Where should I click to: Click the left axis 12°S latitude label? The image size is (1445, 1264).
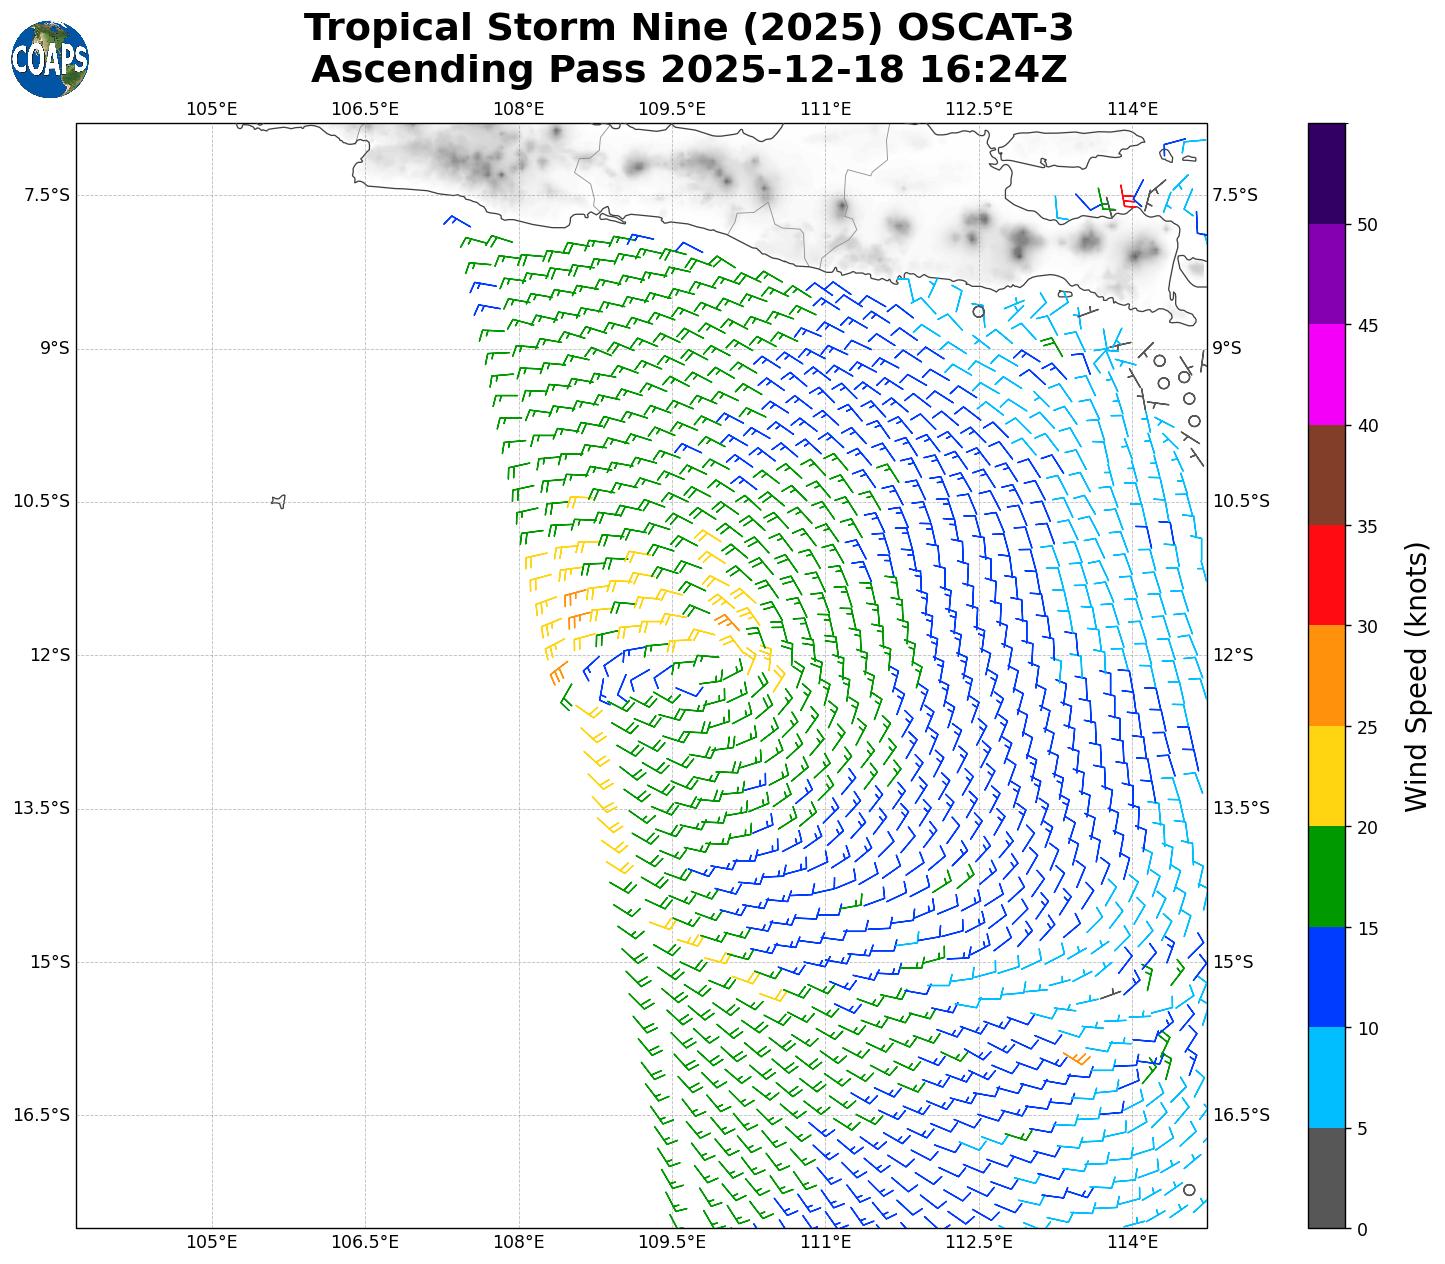click(50, 655)
